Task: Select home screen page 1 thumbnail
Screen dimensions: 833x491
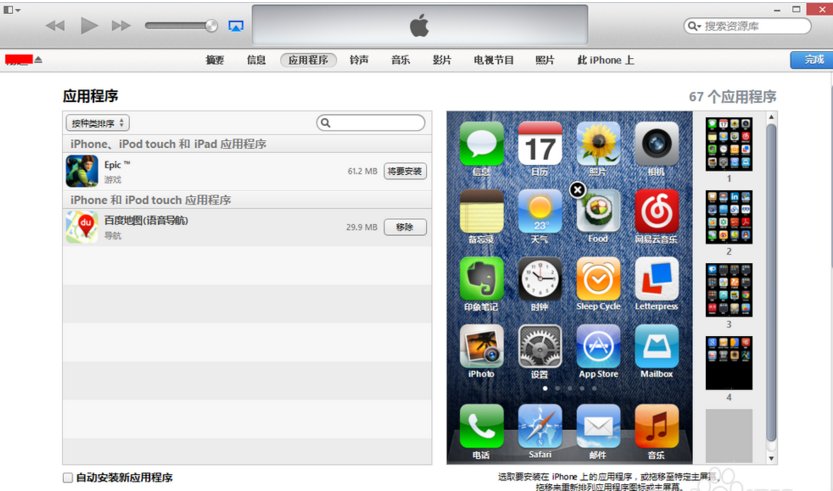Action: pos(729,144)
